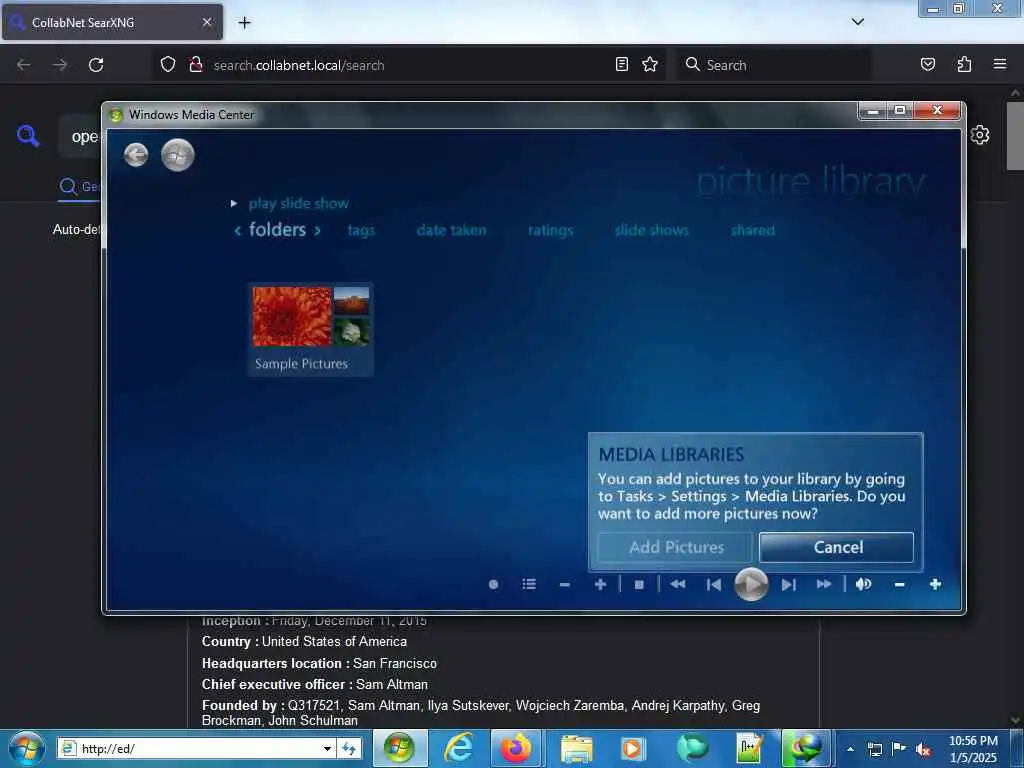Mute the Media Center volume

pos(863,584)
